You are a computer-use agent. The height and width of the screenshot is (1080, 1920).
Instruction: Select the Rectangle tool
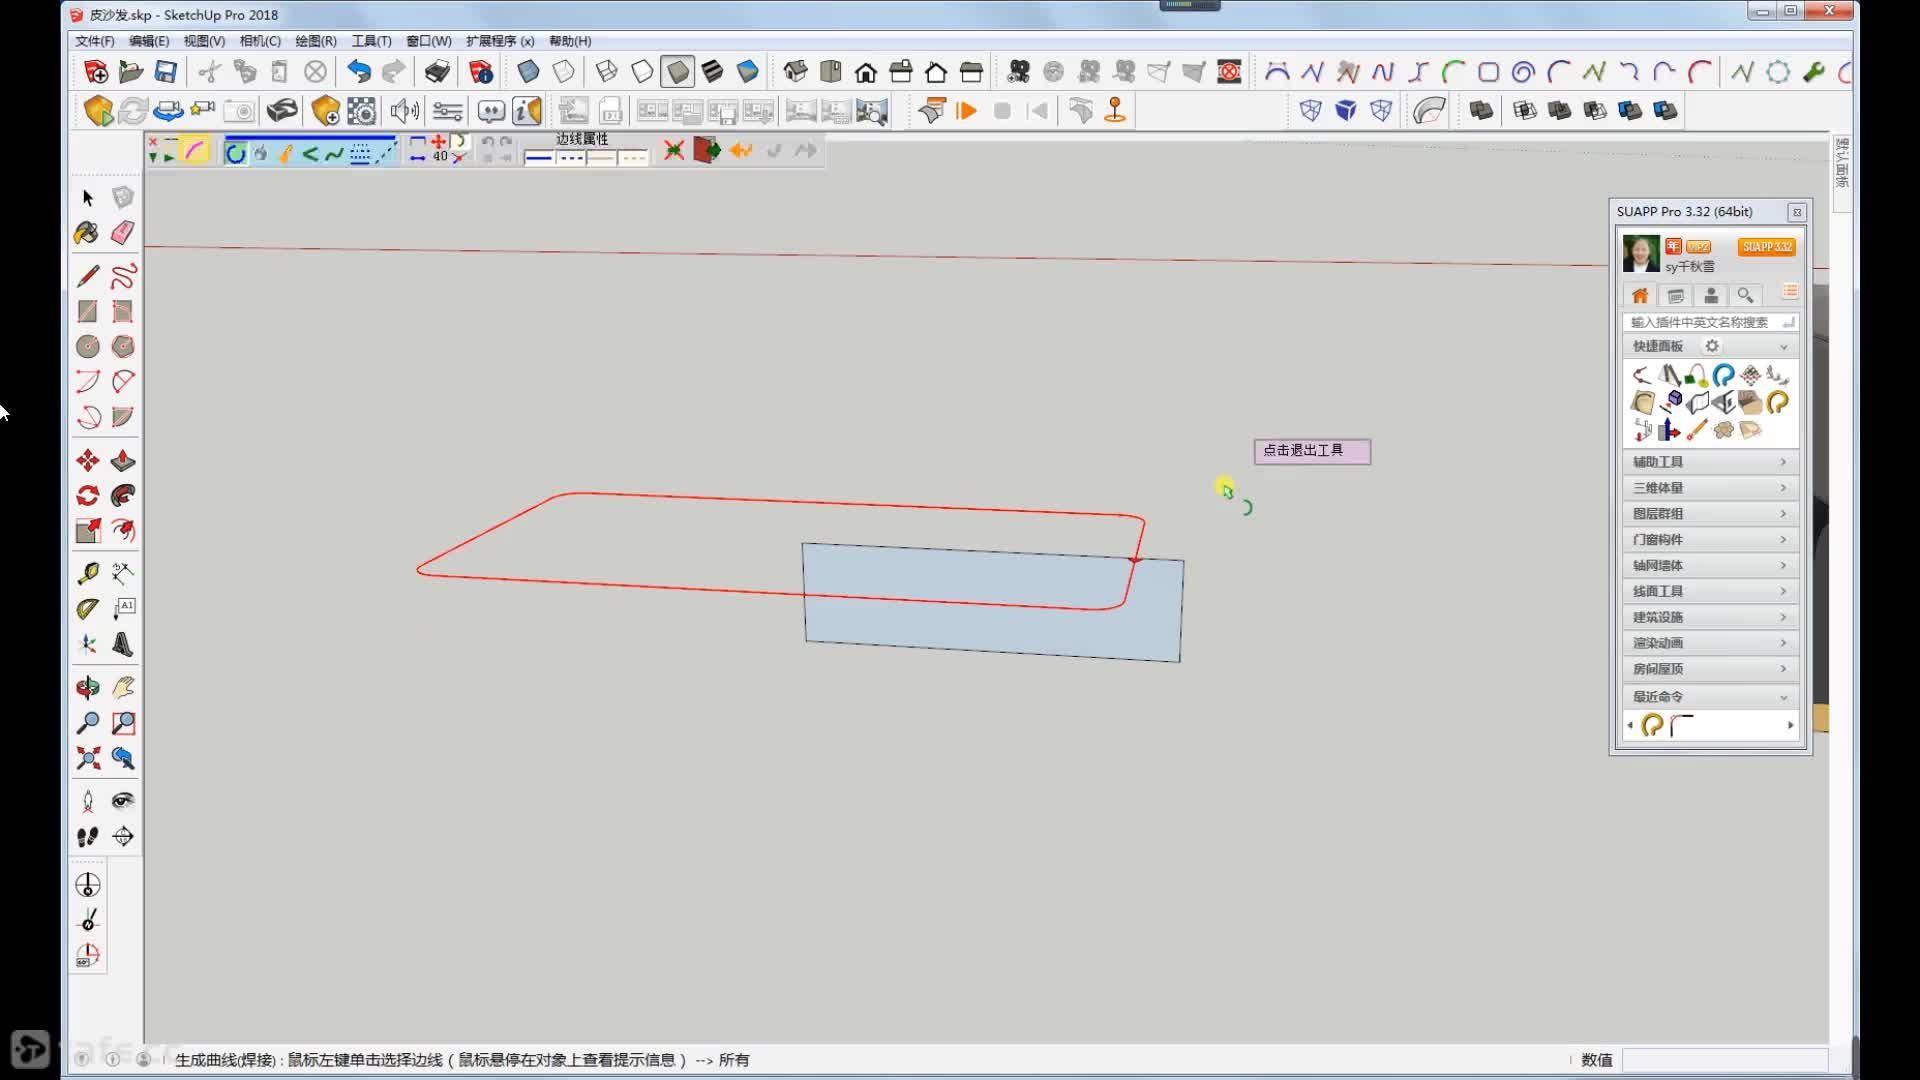click(88, 311)
